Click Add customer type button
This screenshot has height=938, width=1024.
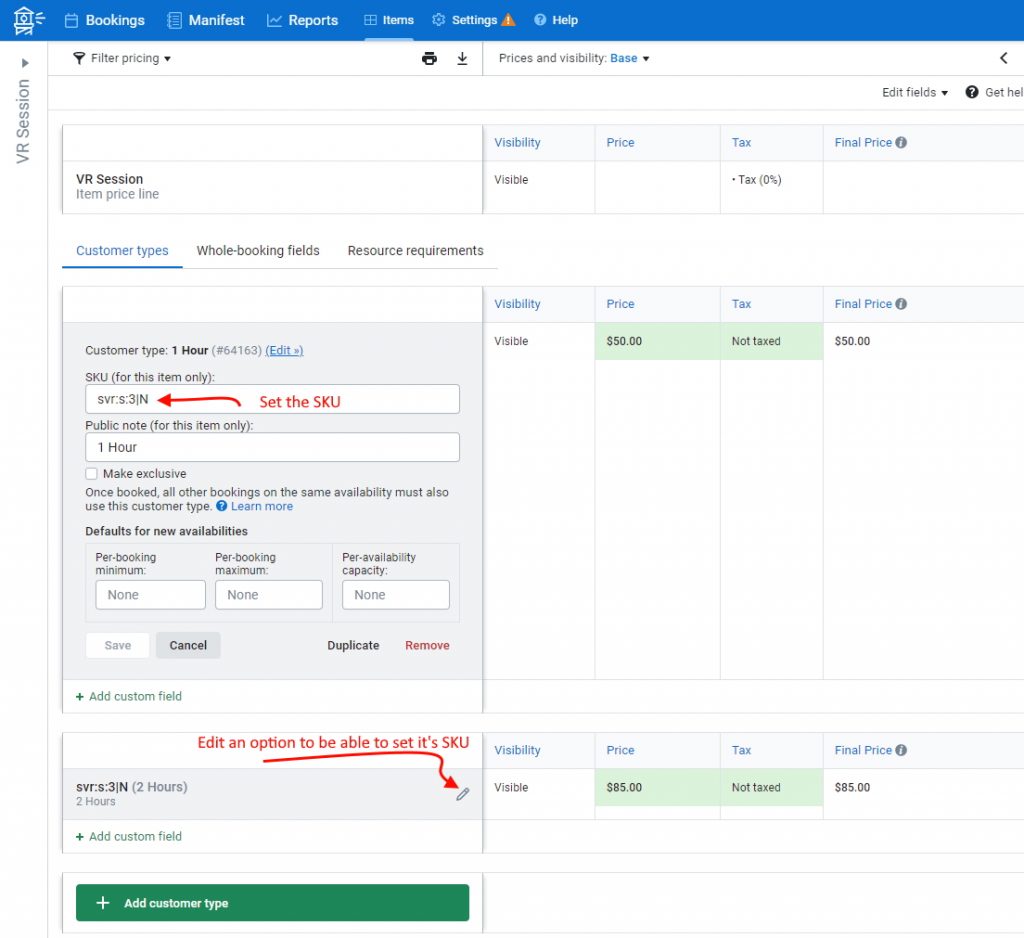click(x=272, y=903)
